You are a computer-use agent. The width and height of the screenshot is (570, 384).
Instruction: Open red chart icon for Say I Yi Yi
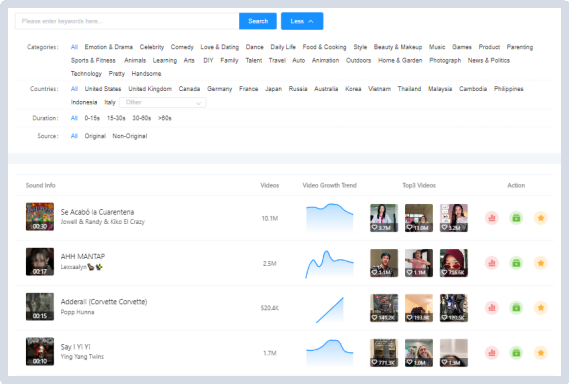pyautogui.click(x=491, y=353)
